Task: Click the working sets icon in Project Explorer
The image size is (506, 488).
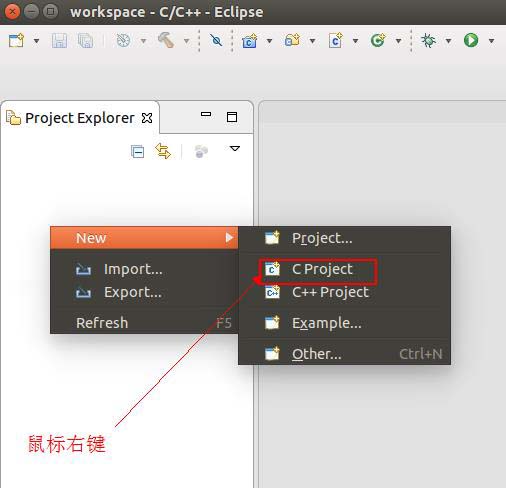Action: pyautogui.click(x=201, y=151)
